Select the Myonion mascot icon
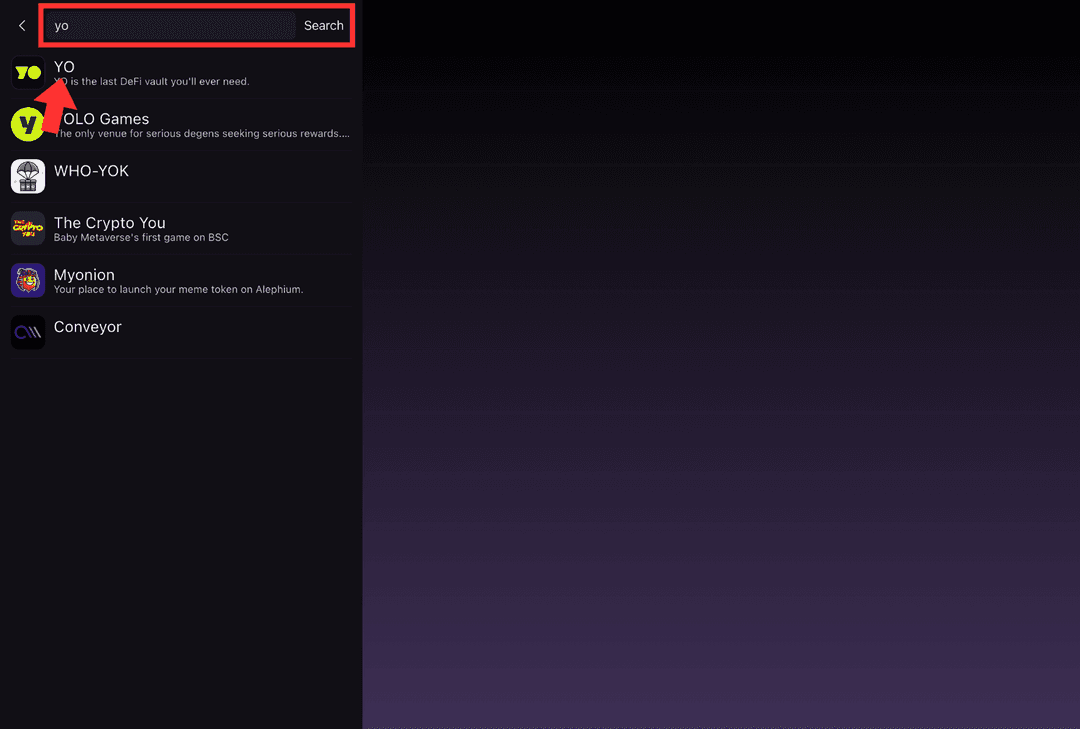This screenshot has width=1080, height=729. pyautogui.click(x=28, y=280)
